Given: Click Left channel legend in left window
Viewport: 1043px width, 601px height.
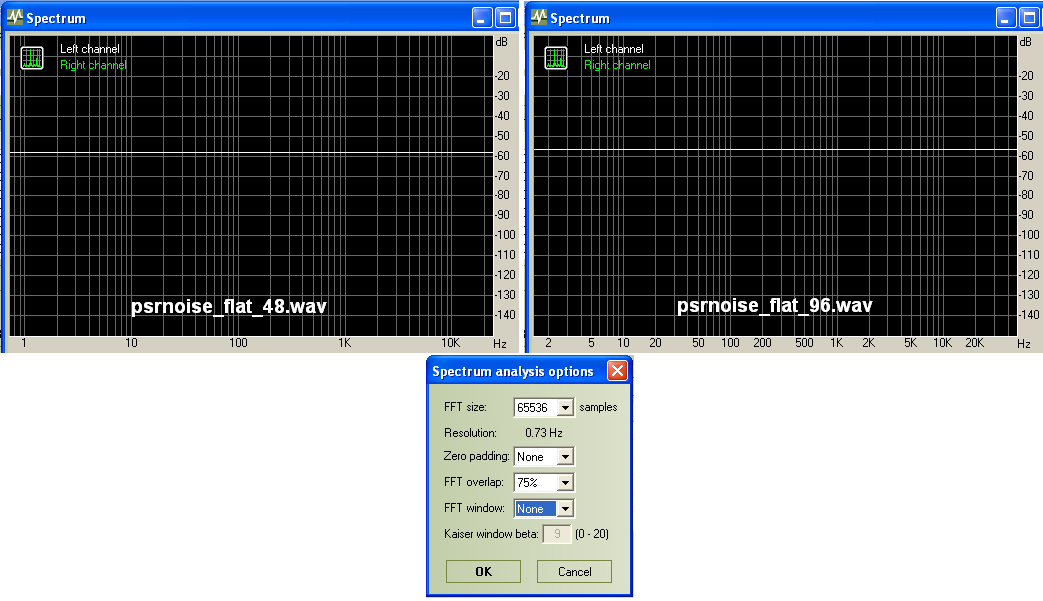Looking at the screenshot, I should pos(90,49).
